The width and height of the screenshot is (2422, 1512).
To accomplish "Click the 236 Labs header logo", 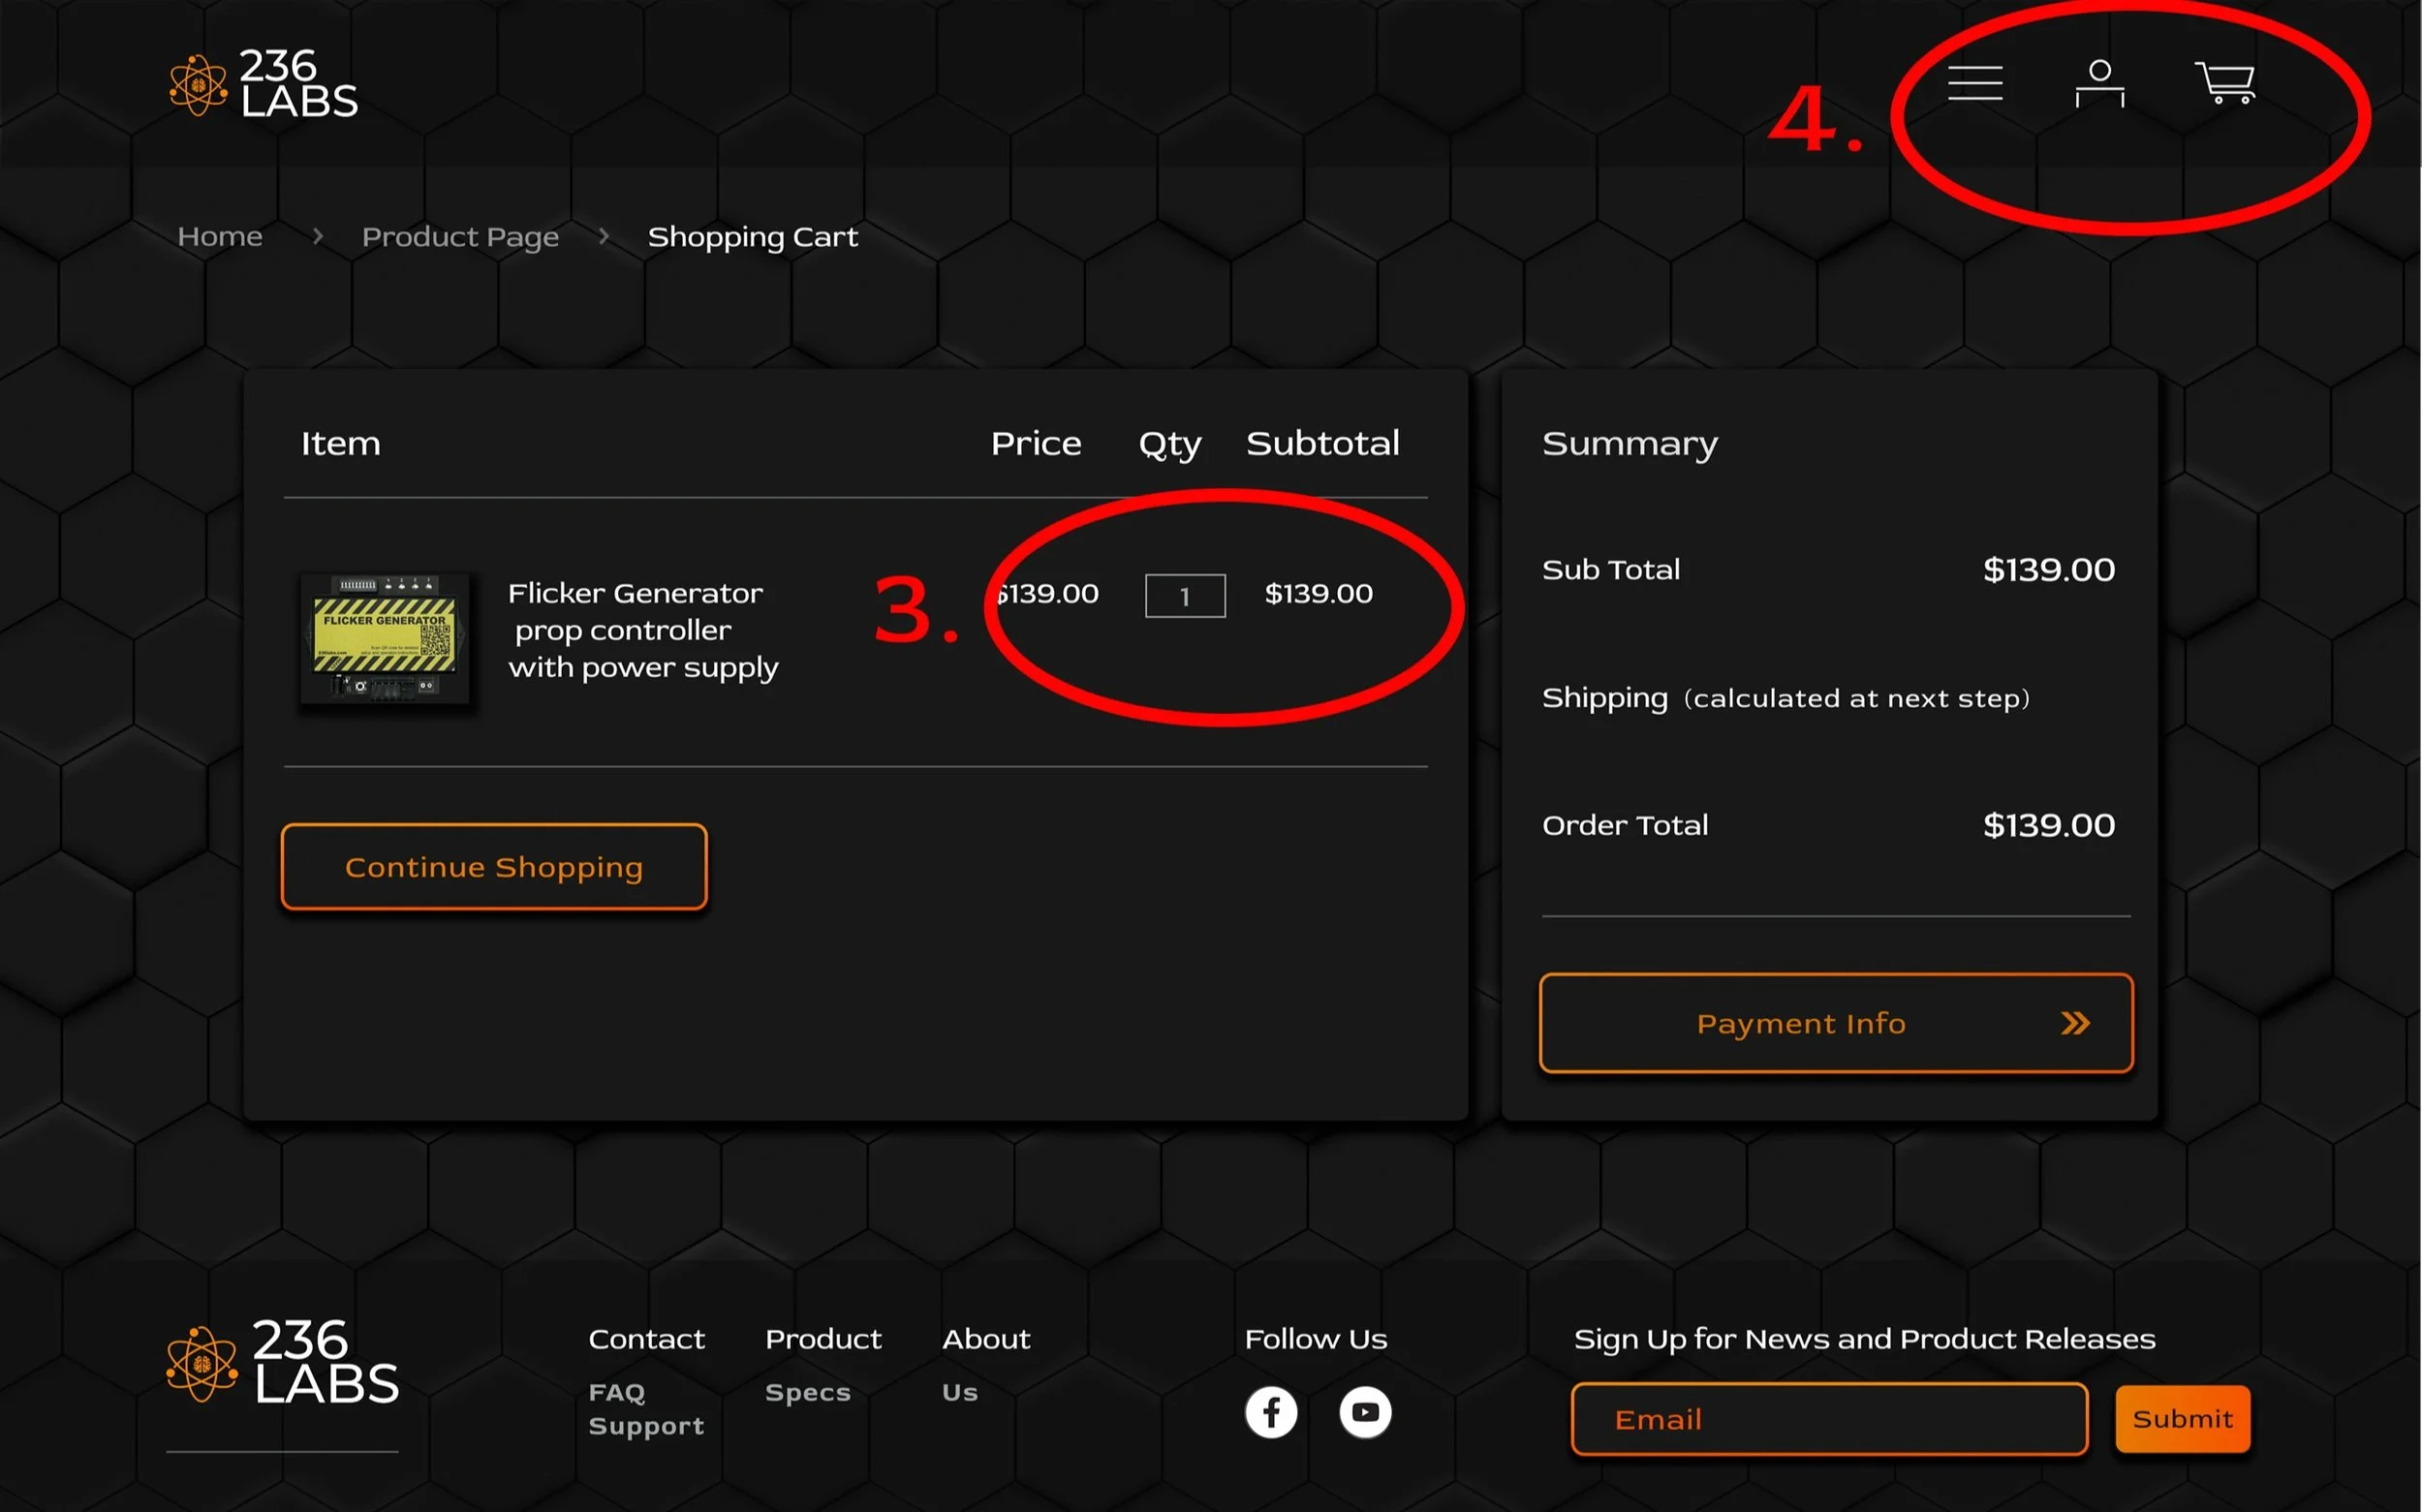I will [x=264, y=85].
